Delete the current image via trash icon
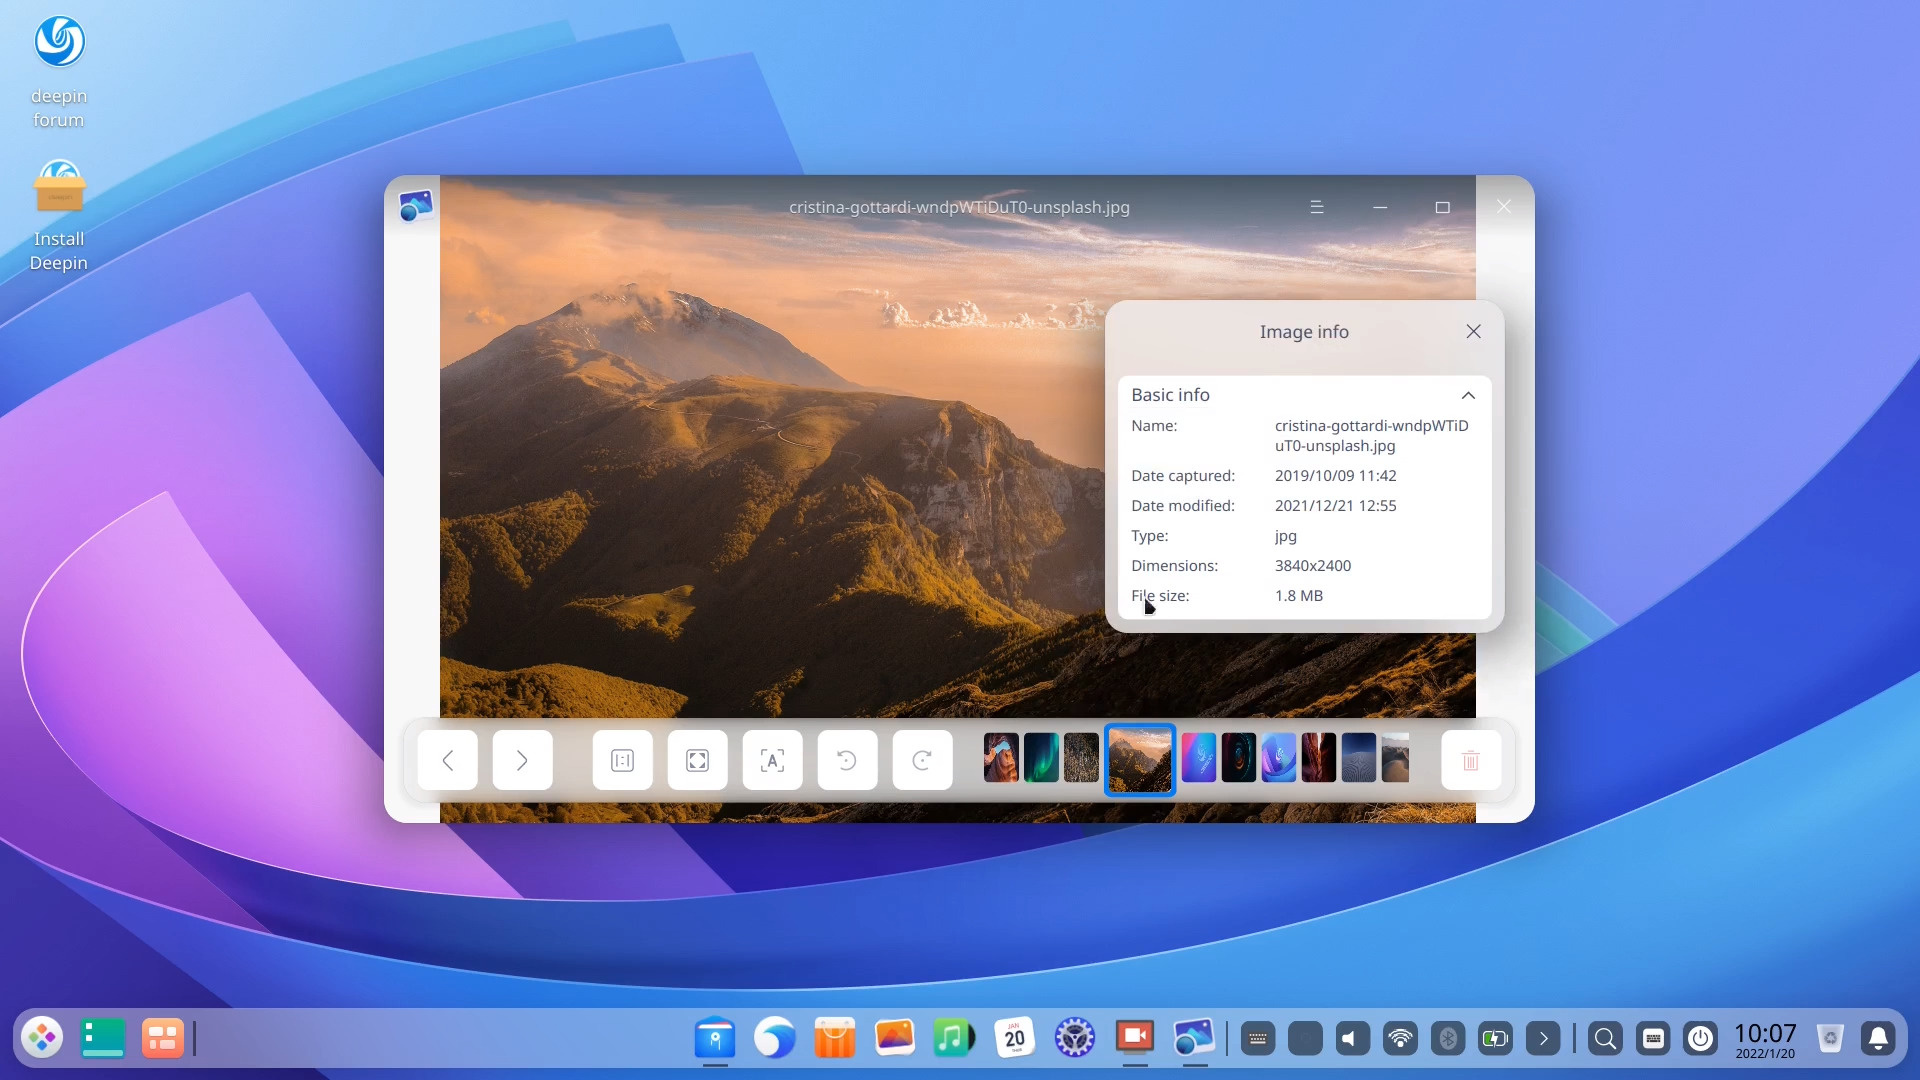The height and width of the screenshot is (1080, 1920). tap(1470, 760)
